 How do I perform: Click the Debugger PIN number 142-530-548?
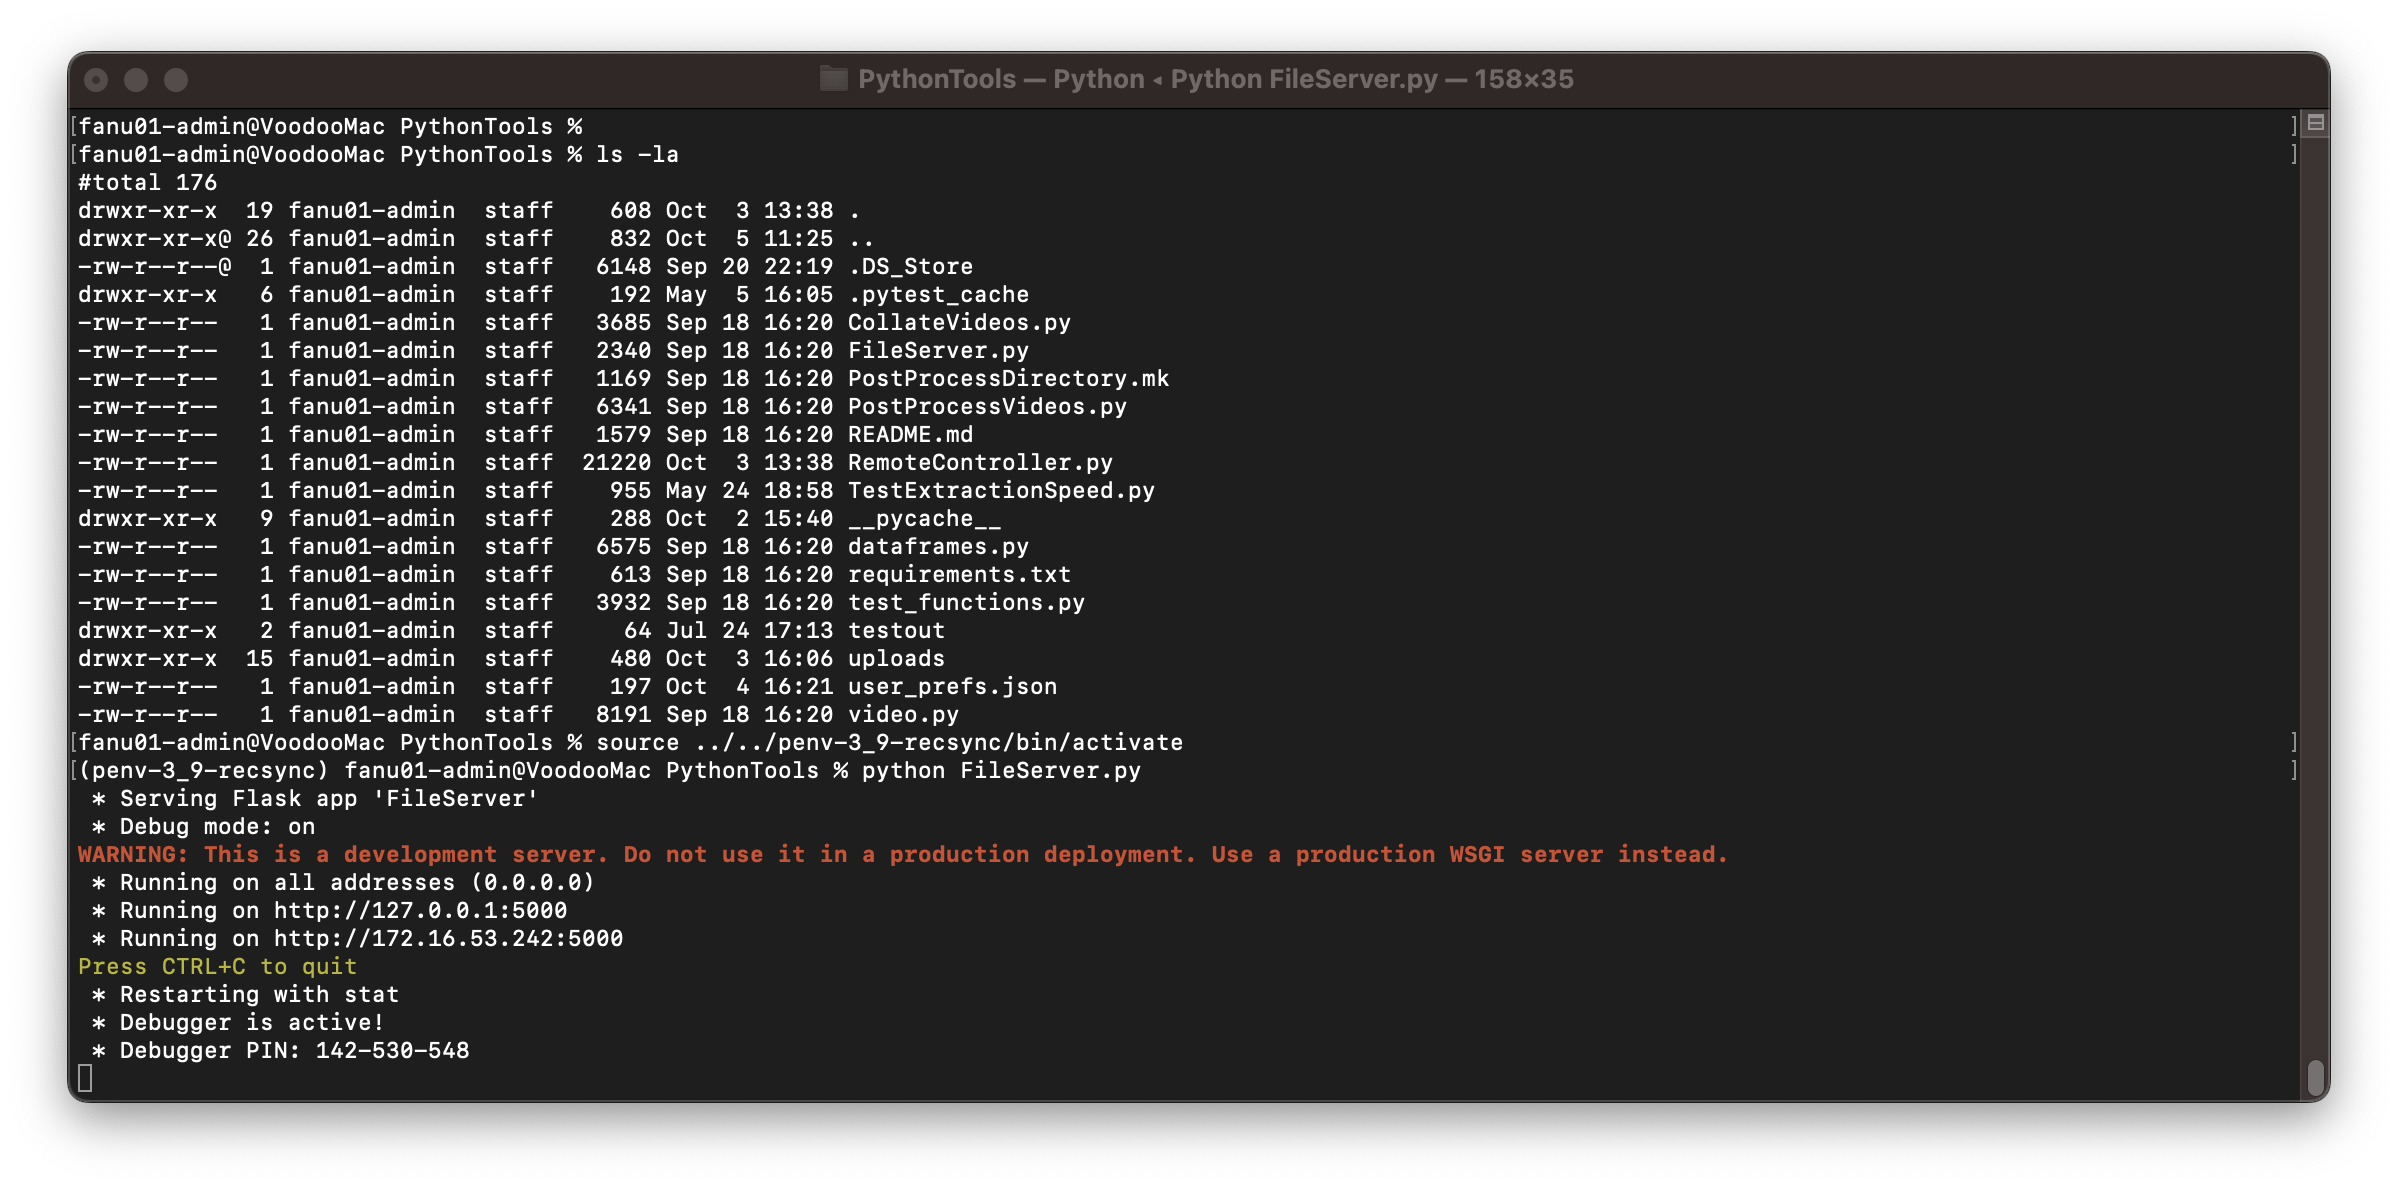(392, 1051)
